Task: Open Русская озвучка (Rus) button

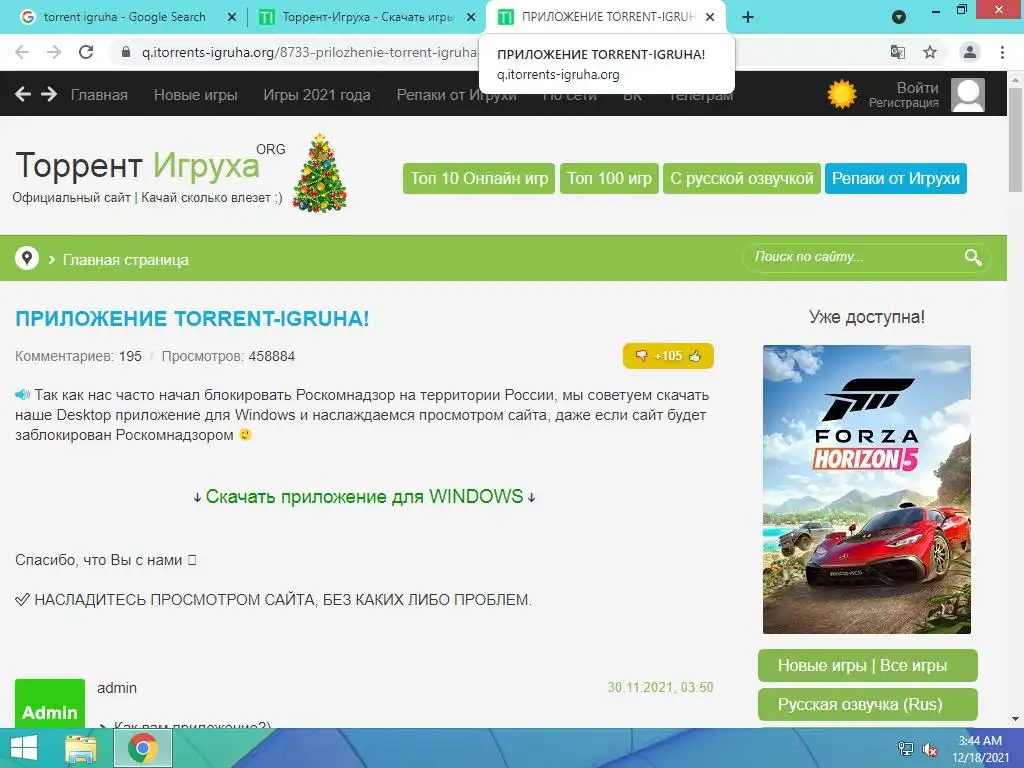Action: (868, 705)
